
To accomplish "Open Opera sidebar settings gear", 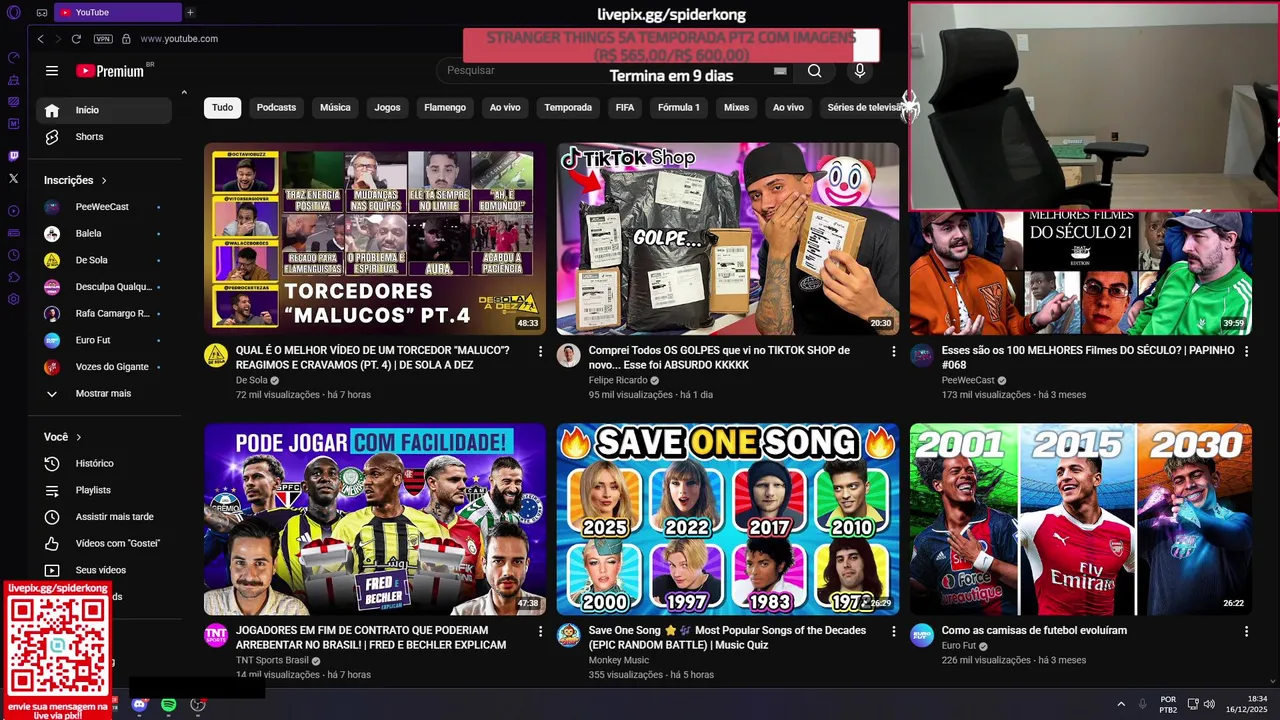I will [x=13, y=299].
